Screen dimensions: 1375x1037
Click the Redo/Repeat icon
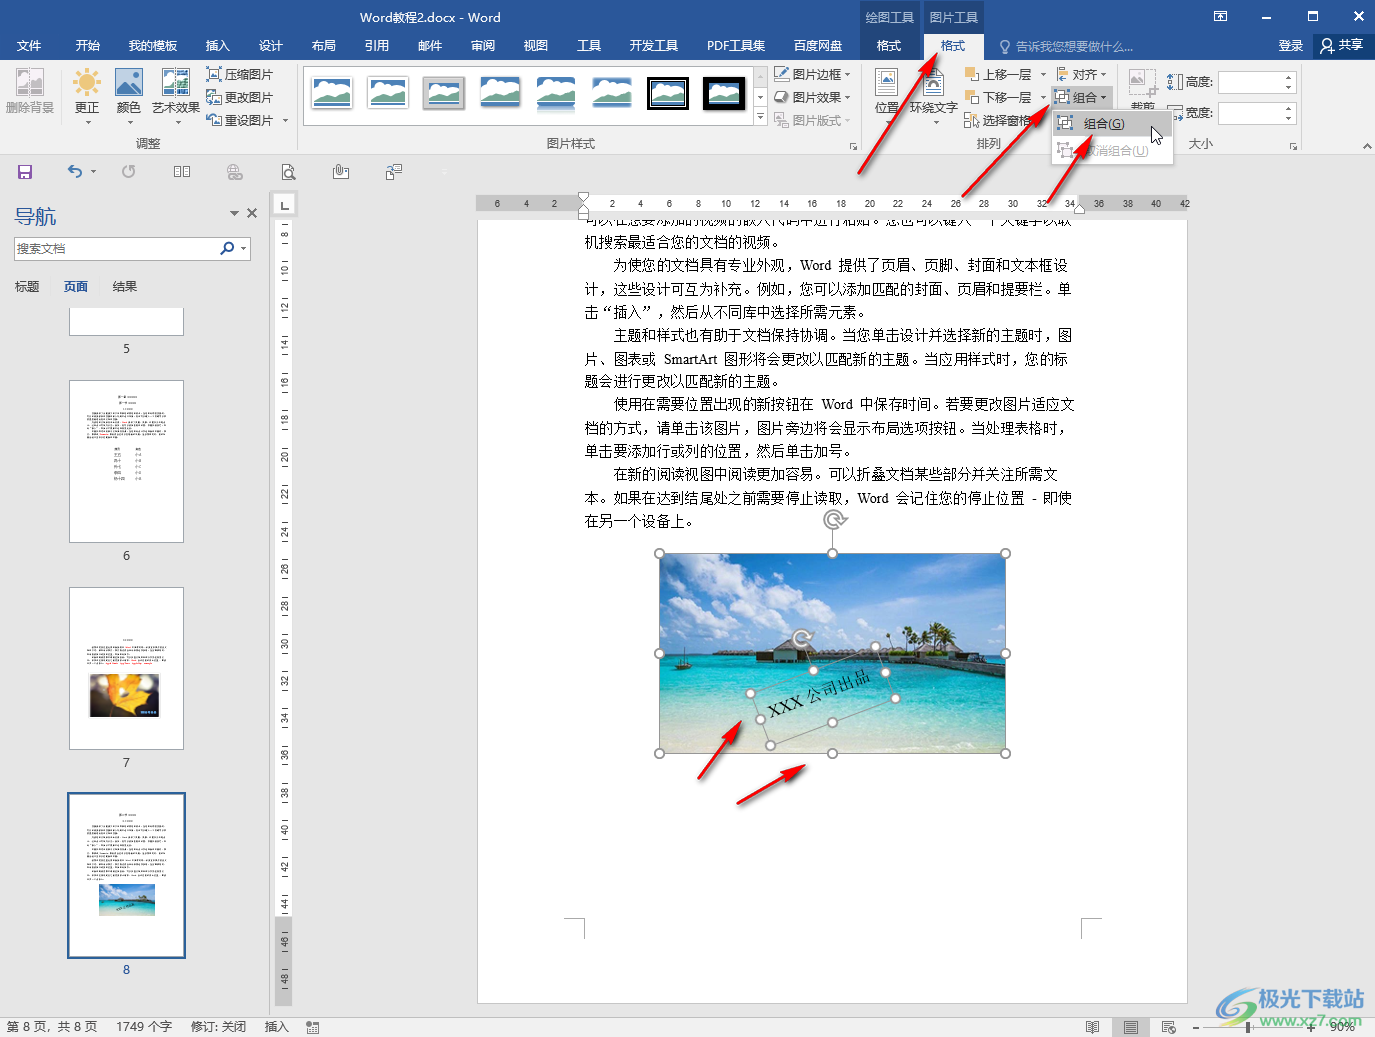pyautogui.click(x=129, y=172)
